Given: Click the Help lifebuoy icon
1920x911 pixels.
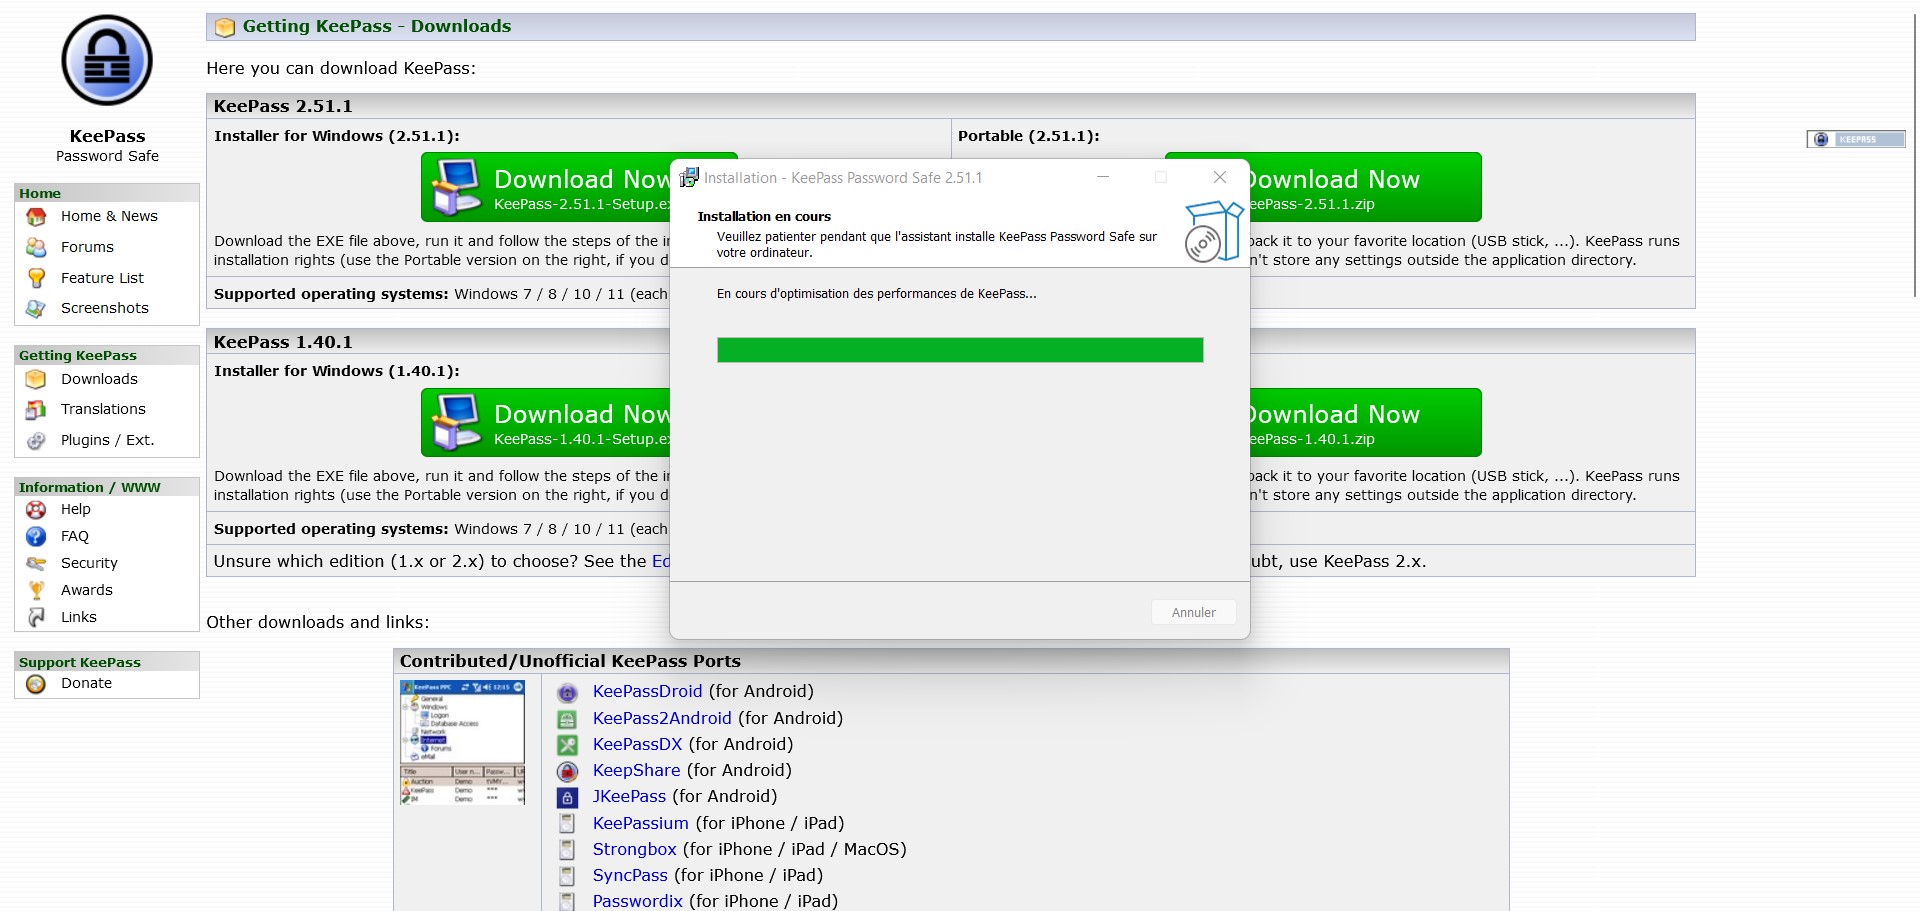Looking at the screenshot, I should (37, 510).
